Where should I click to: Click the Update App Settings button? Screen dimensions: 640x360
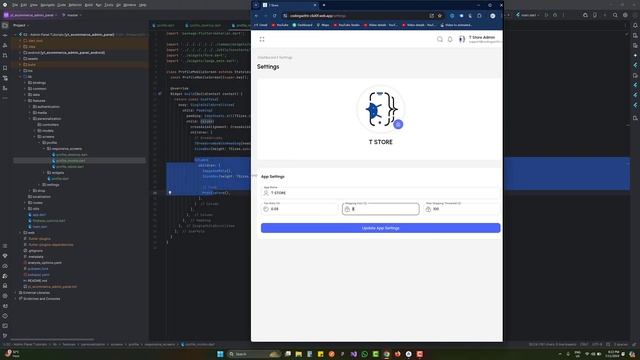[380, 228]
